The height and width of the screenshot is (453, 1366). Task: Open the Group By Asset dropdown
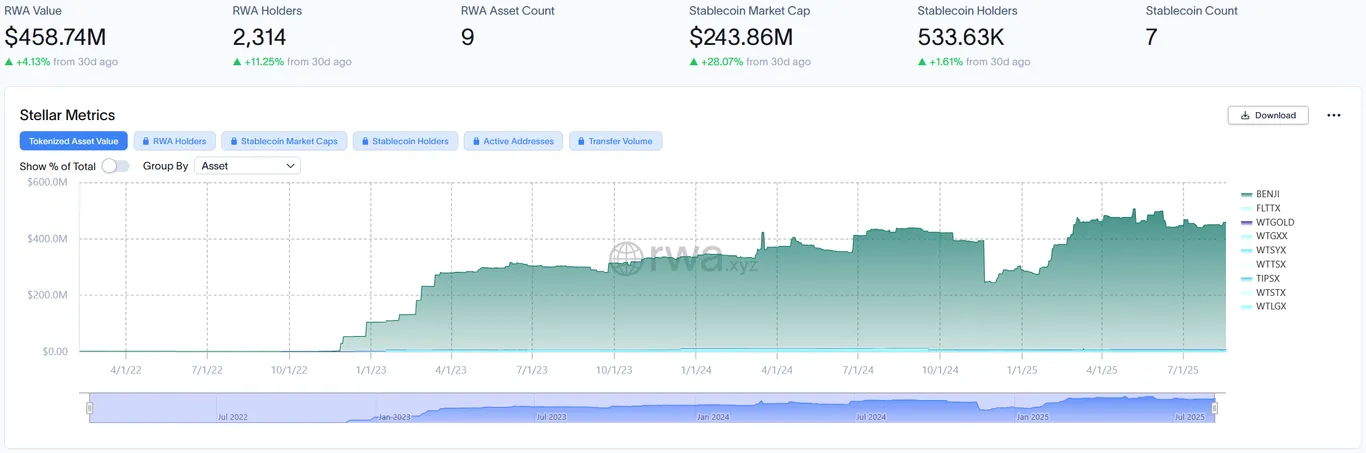pyautogui.click(x=247, y=166)
